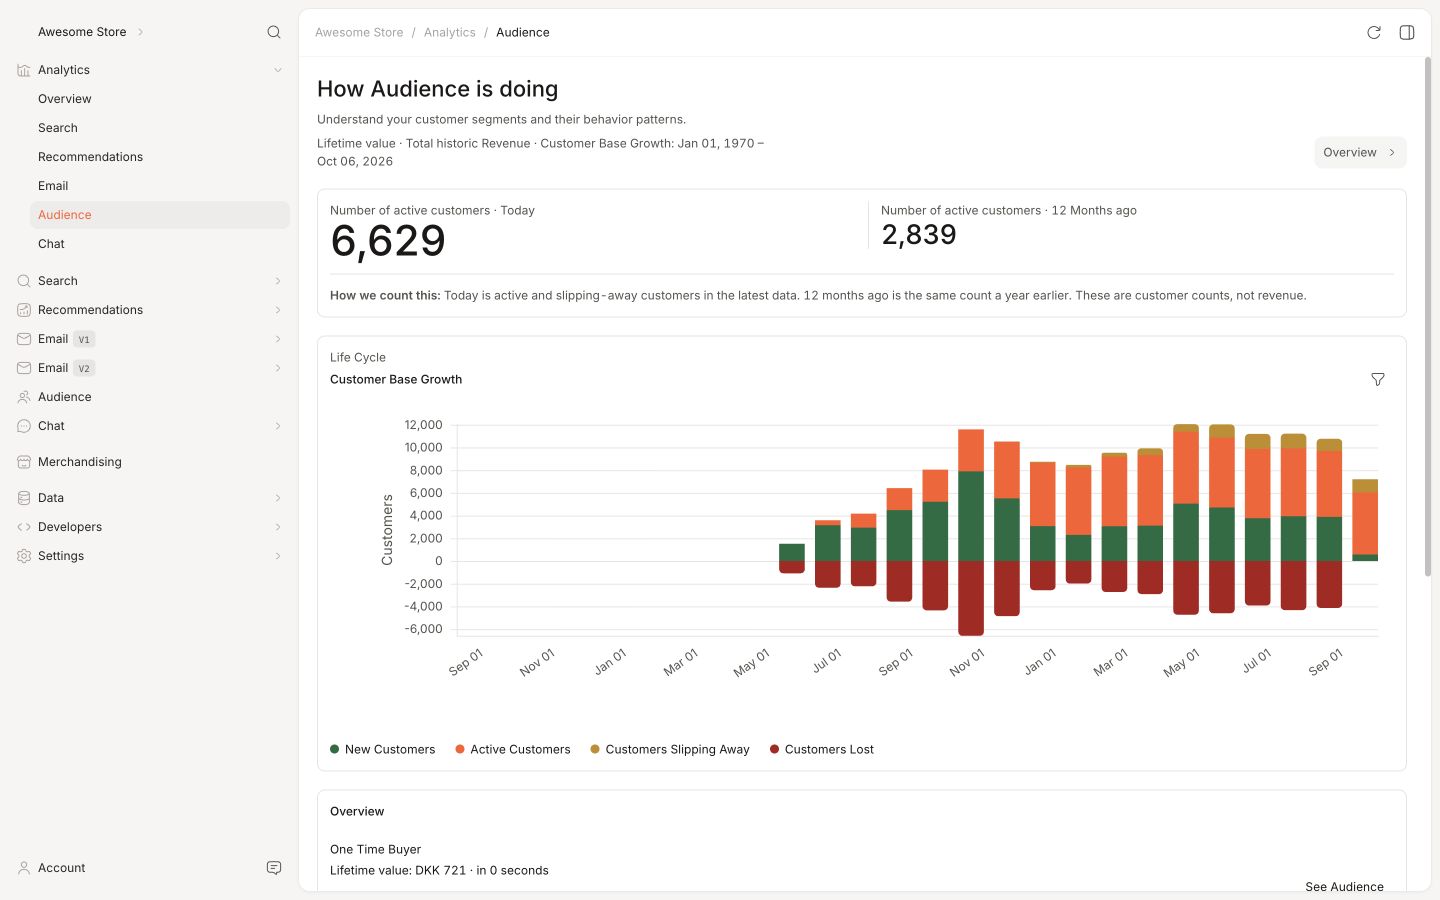Expand the main Search section chevron

click(278, 281)
